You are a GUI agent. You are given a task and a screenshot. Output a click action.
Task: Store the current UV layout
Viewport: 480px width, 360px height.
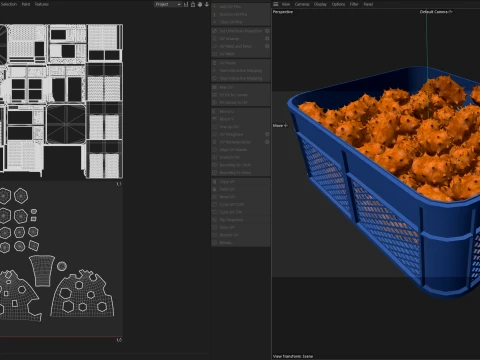(x=241, y=227)
